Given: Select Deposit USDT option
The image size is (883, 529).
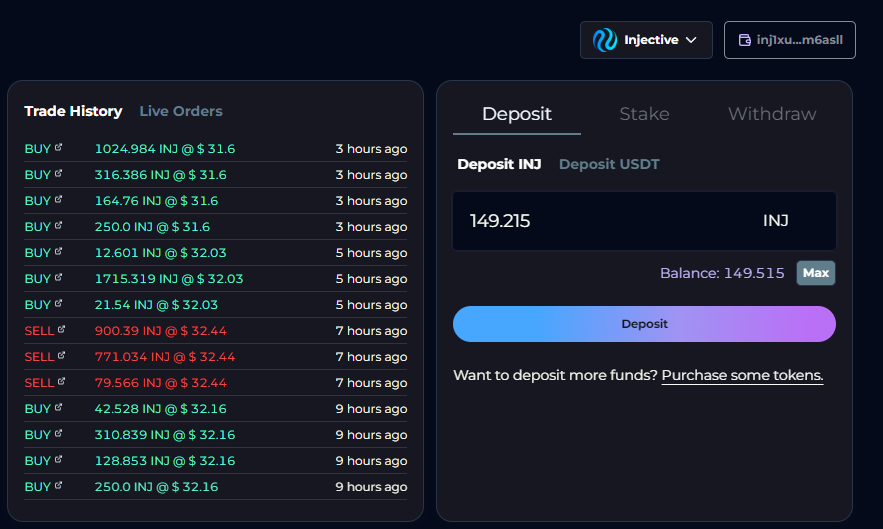Looking at the screenshot, I should 609,164.
